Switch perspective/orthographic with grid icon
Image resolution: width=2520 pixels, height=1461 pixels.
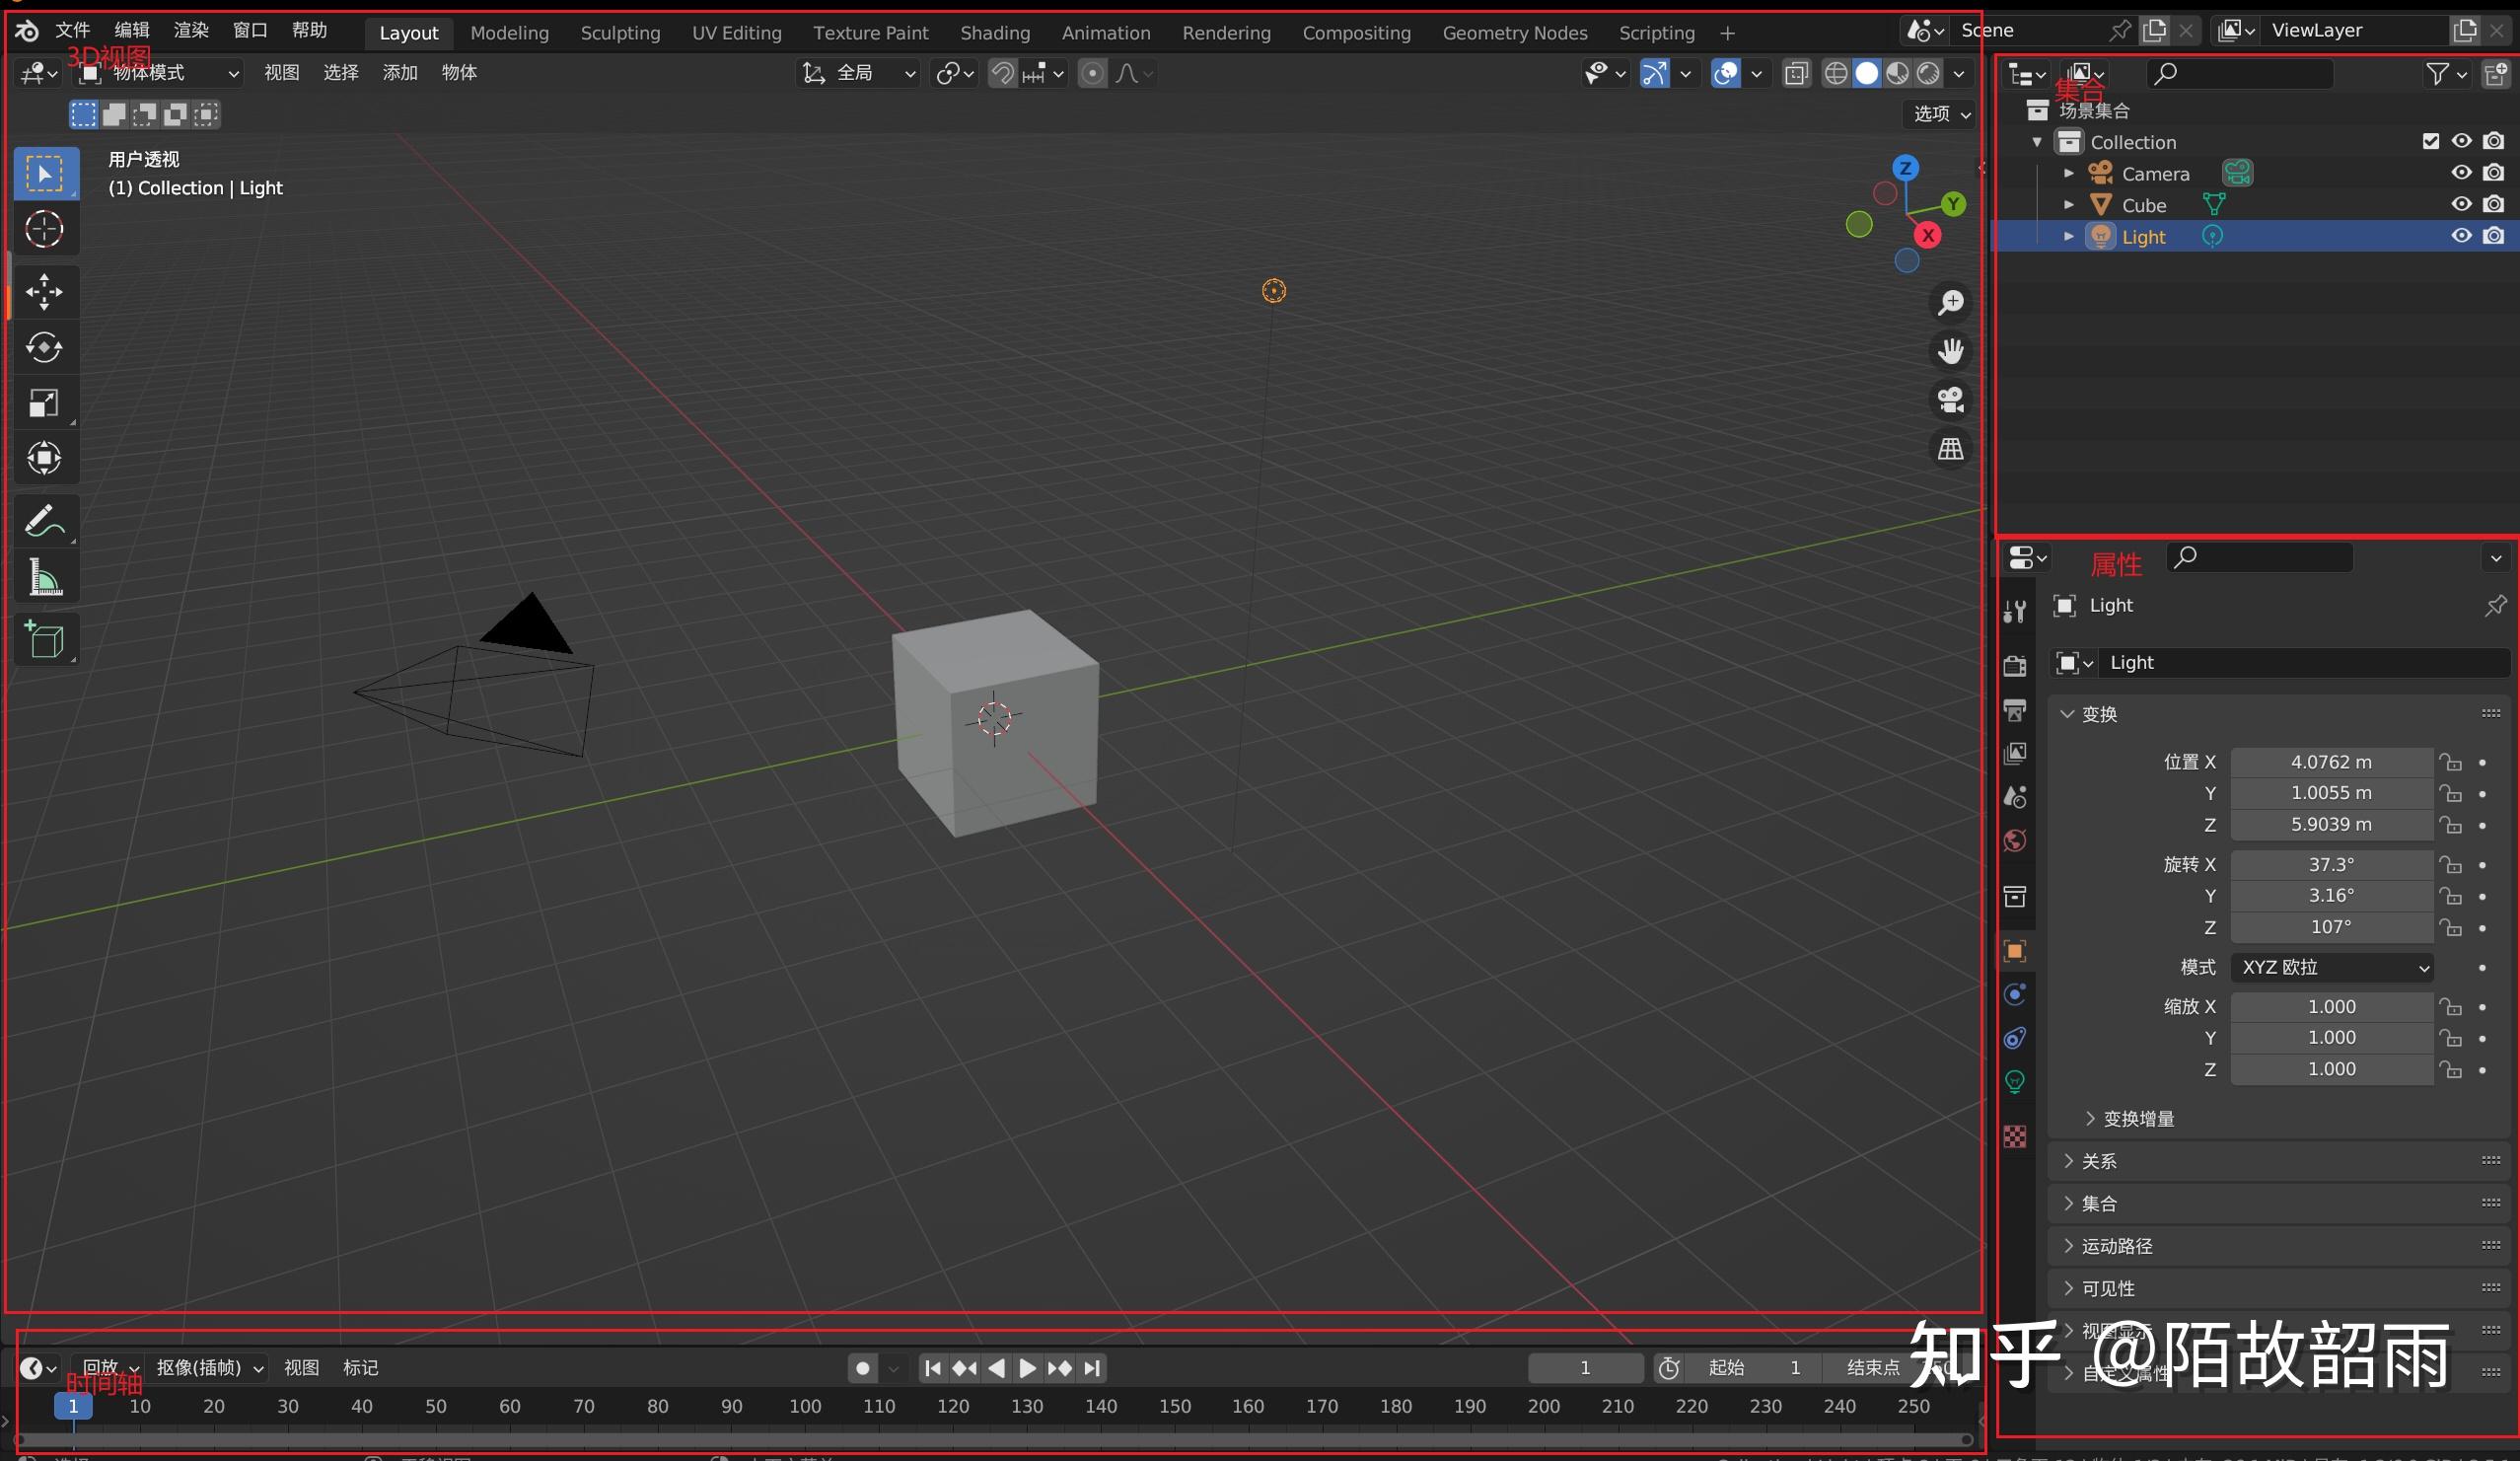(x=1950, y=449)
